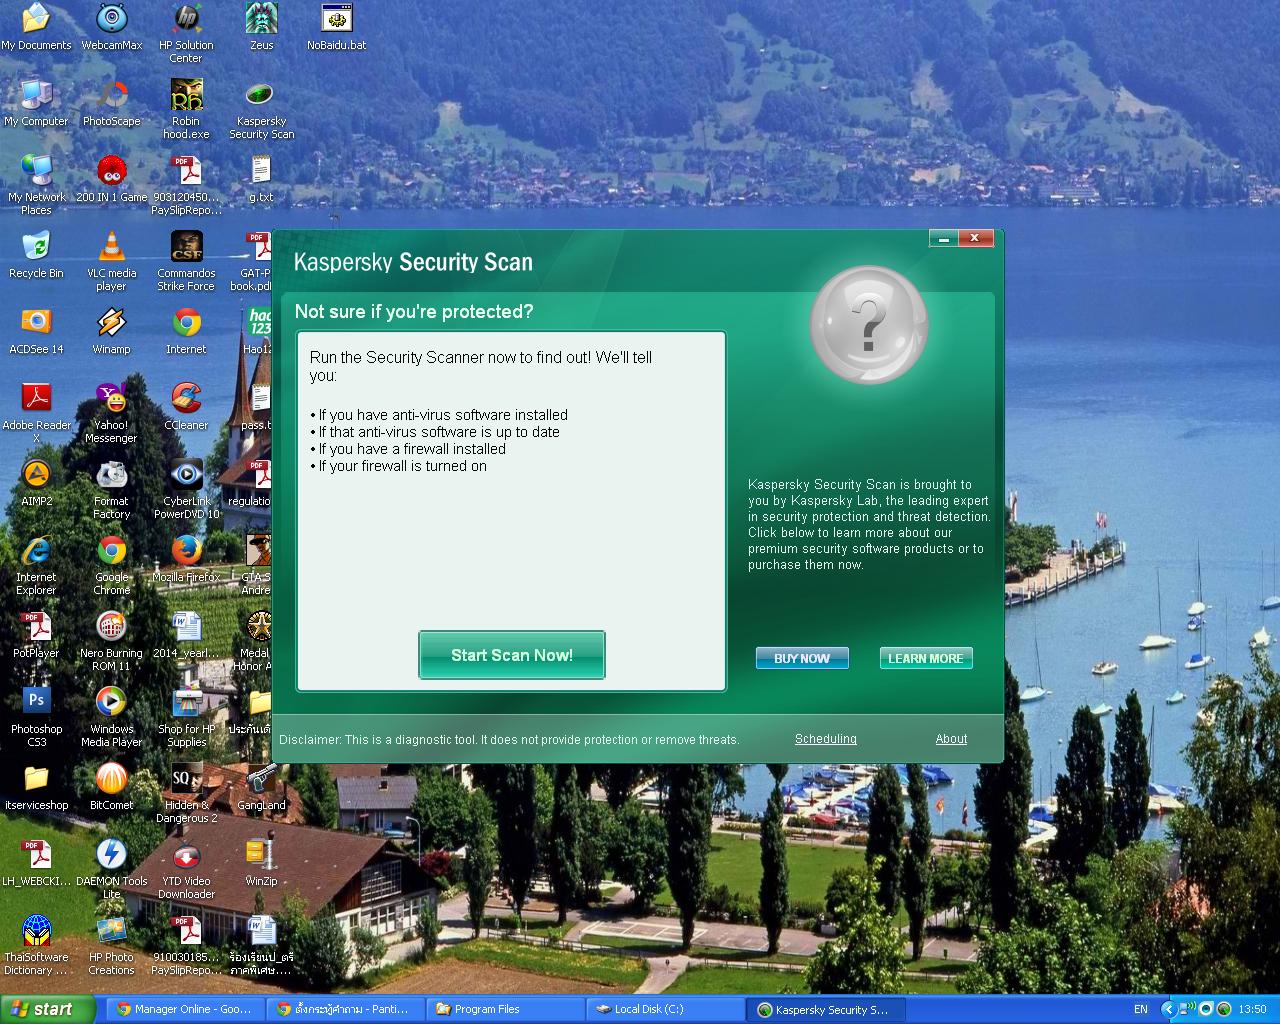Start the scan with Start Scan Now!

tap(512, 655)
